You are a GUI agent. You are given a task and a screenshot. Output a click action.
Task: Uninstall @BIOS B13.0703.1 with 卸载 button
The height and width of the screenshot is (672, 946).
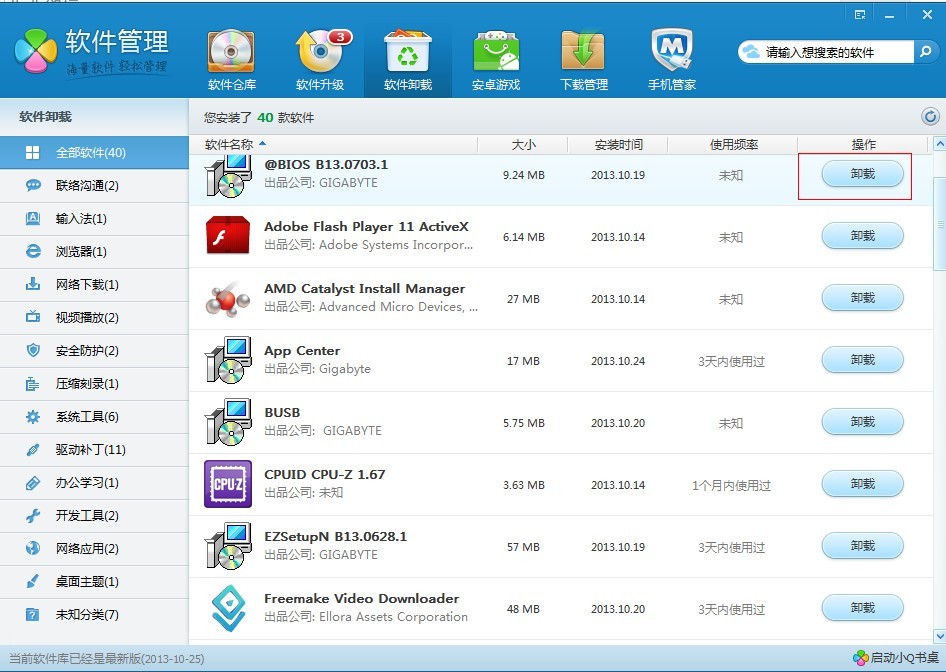pos(862,174)
